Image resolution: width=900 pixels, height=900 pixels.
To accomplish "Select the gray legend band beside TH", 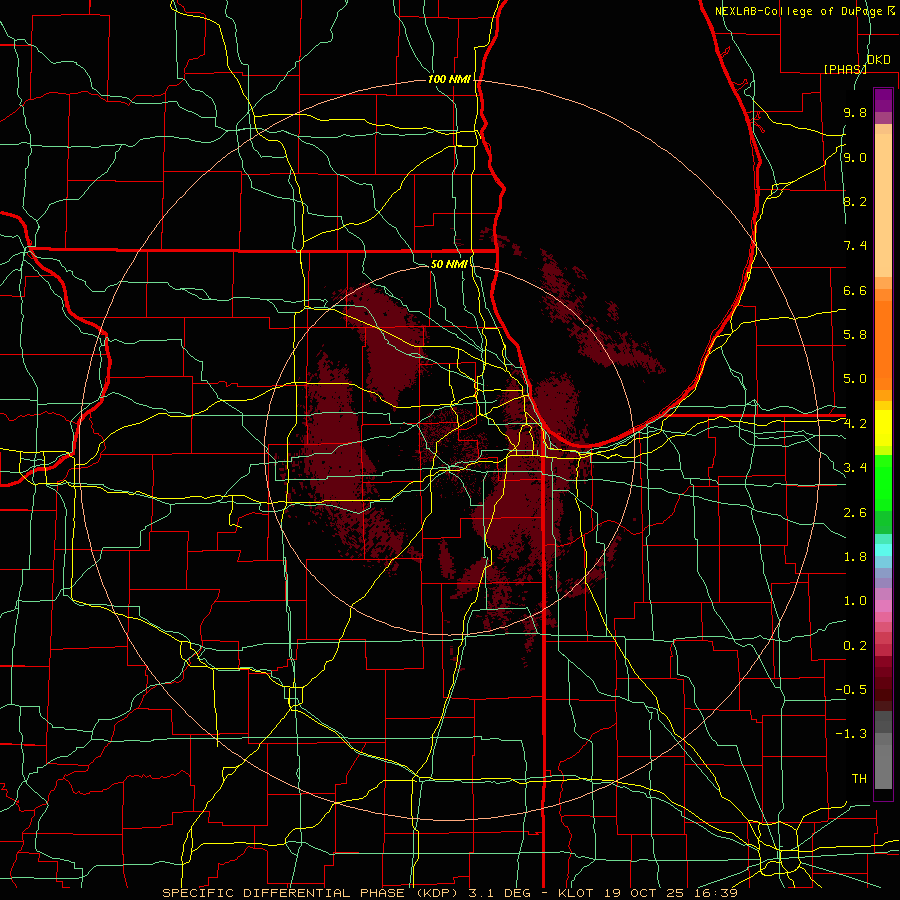I will tap(883, 767).
